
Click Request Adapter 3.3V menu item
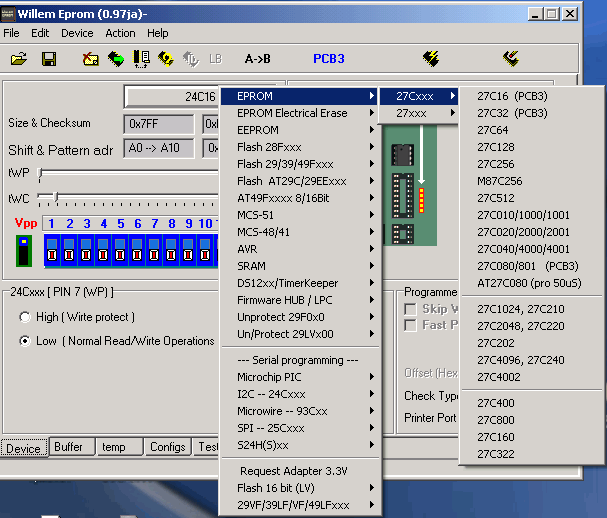tap(300, 471)
